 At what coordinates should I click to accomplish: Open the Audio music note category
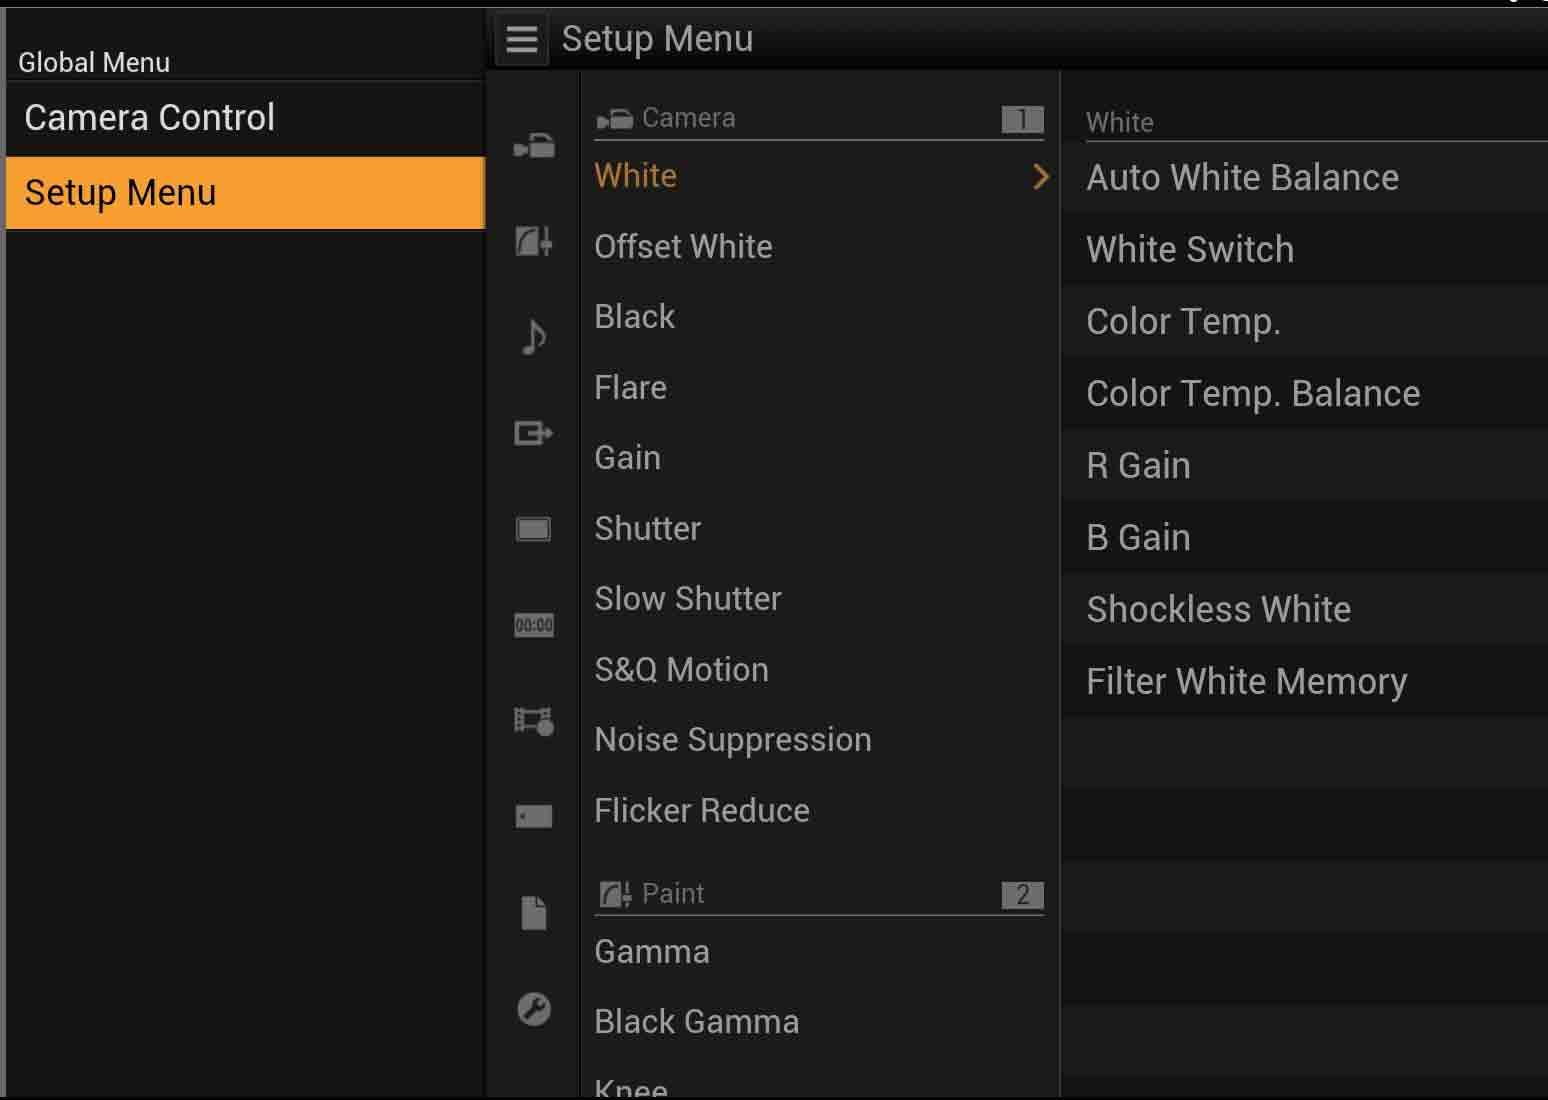click(534, 337)
